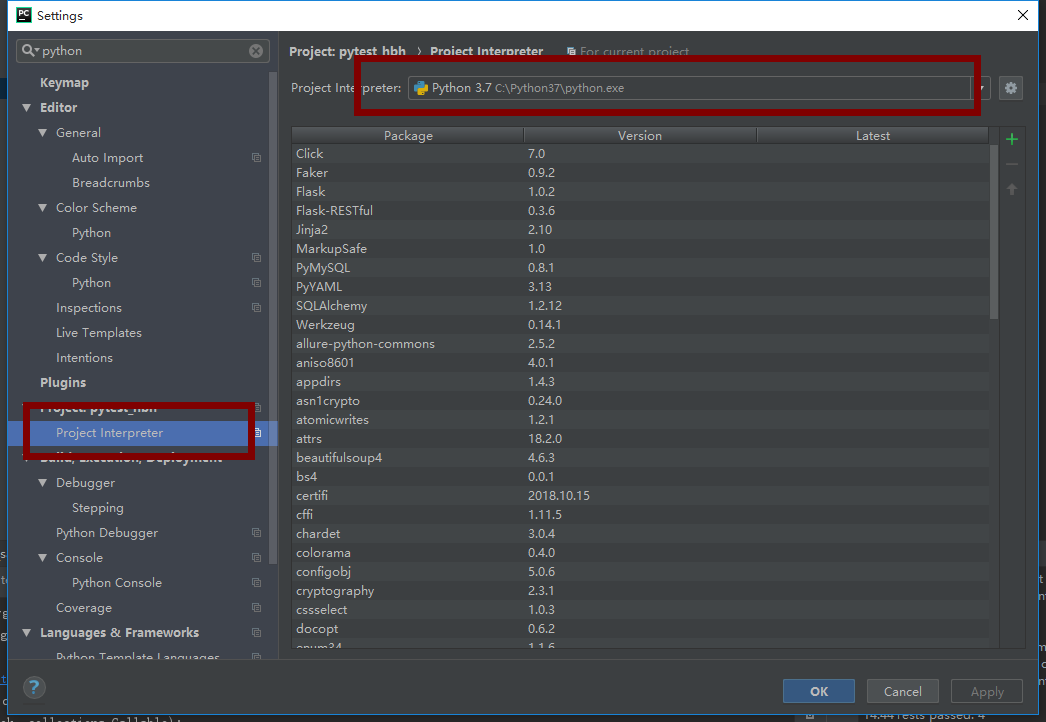Collapse the Code Style node
1046x722 pixels.
pyautogui.click(x=43, y=258)
